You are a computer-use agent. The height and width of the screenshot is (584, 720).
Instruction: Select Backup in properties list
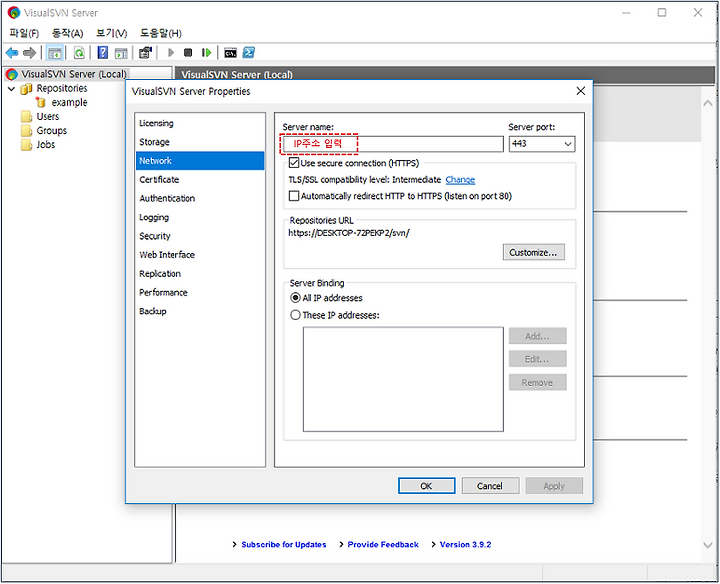point(200,311)
